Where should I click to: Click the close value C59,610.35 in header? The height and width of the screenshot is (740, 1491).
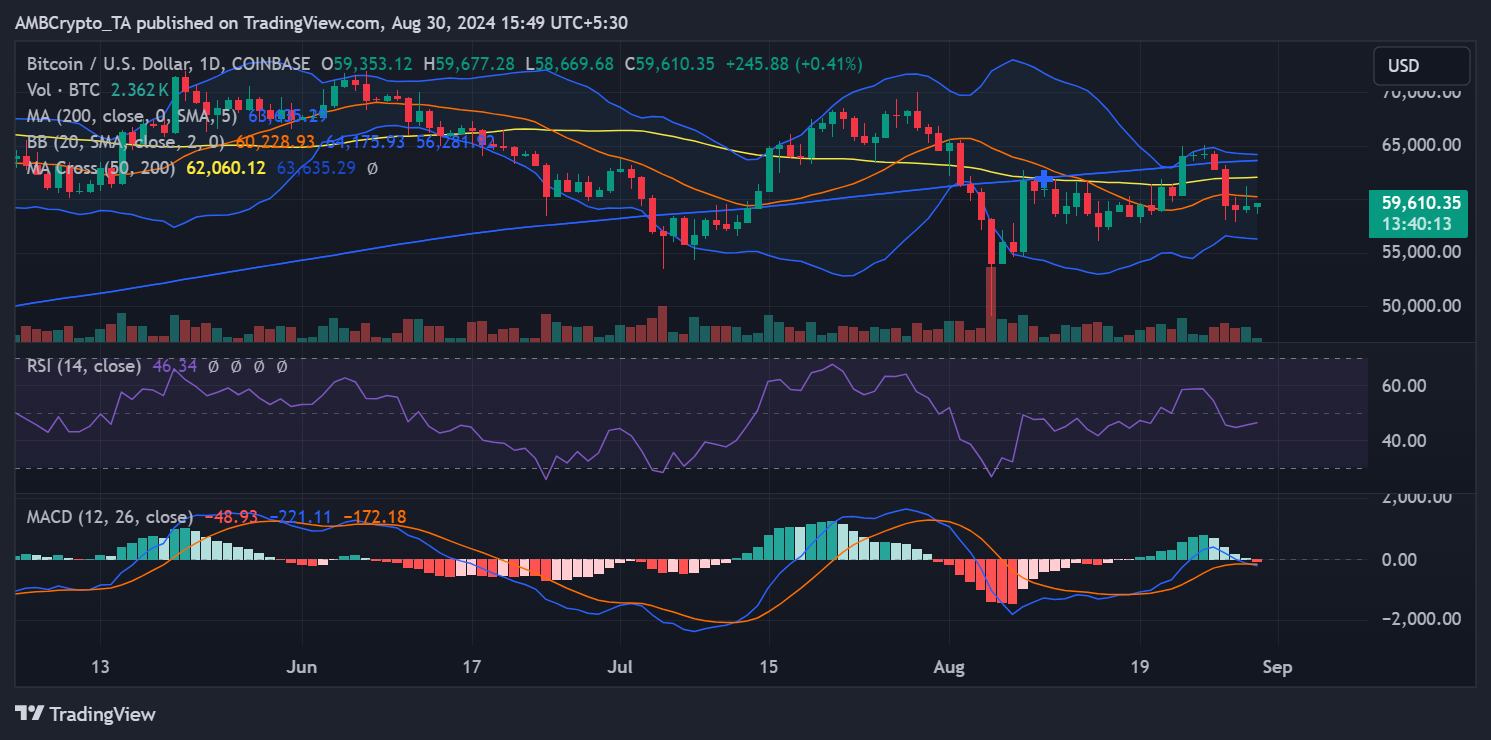pyautogui.click(x=669, y=63)
